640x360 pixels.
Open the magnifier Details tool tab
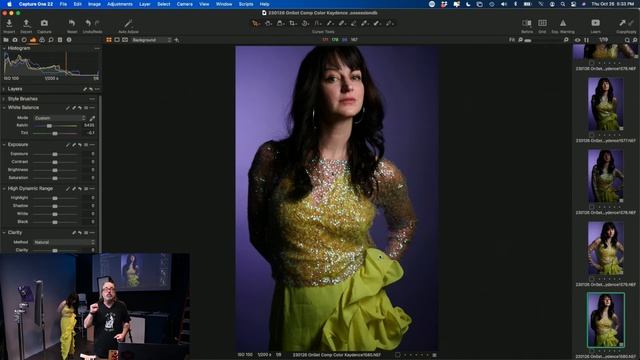point(51,40)
